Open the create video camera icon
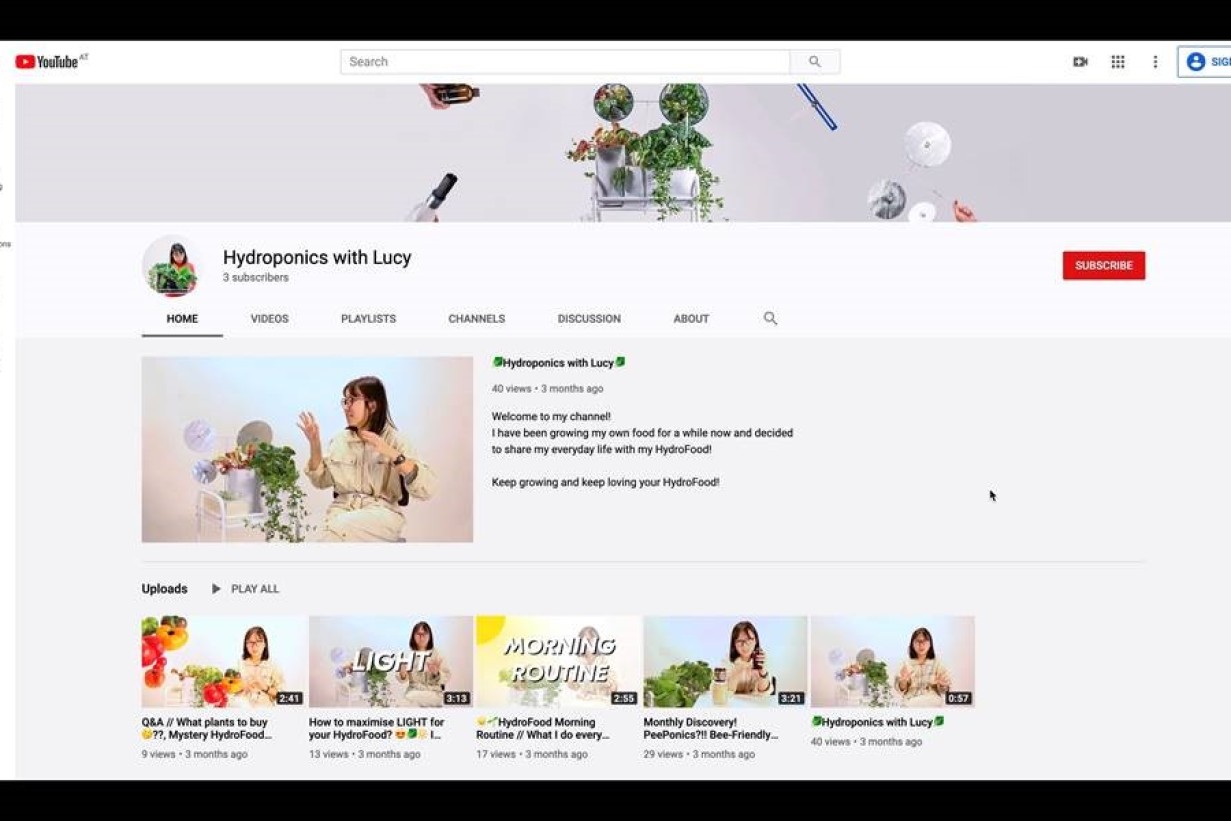Viewport: 1231px width, 821px height. click(x=1080, y=62)
